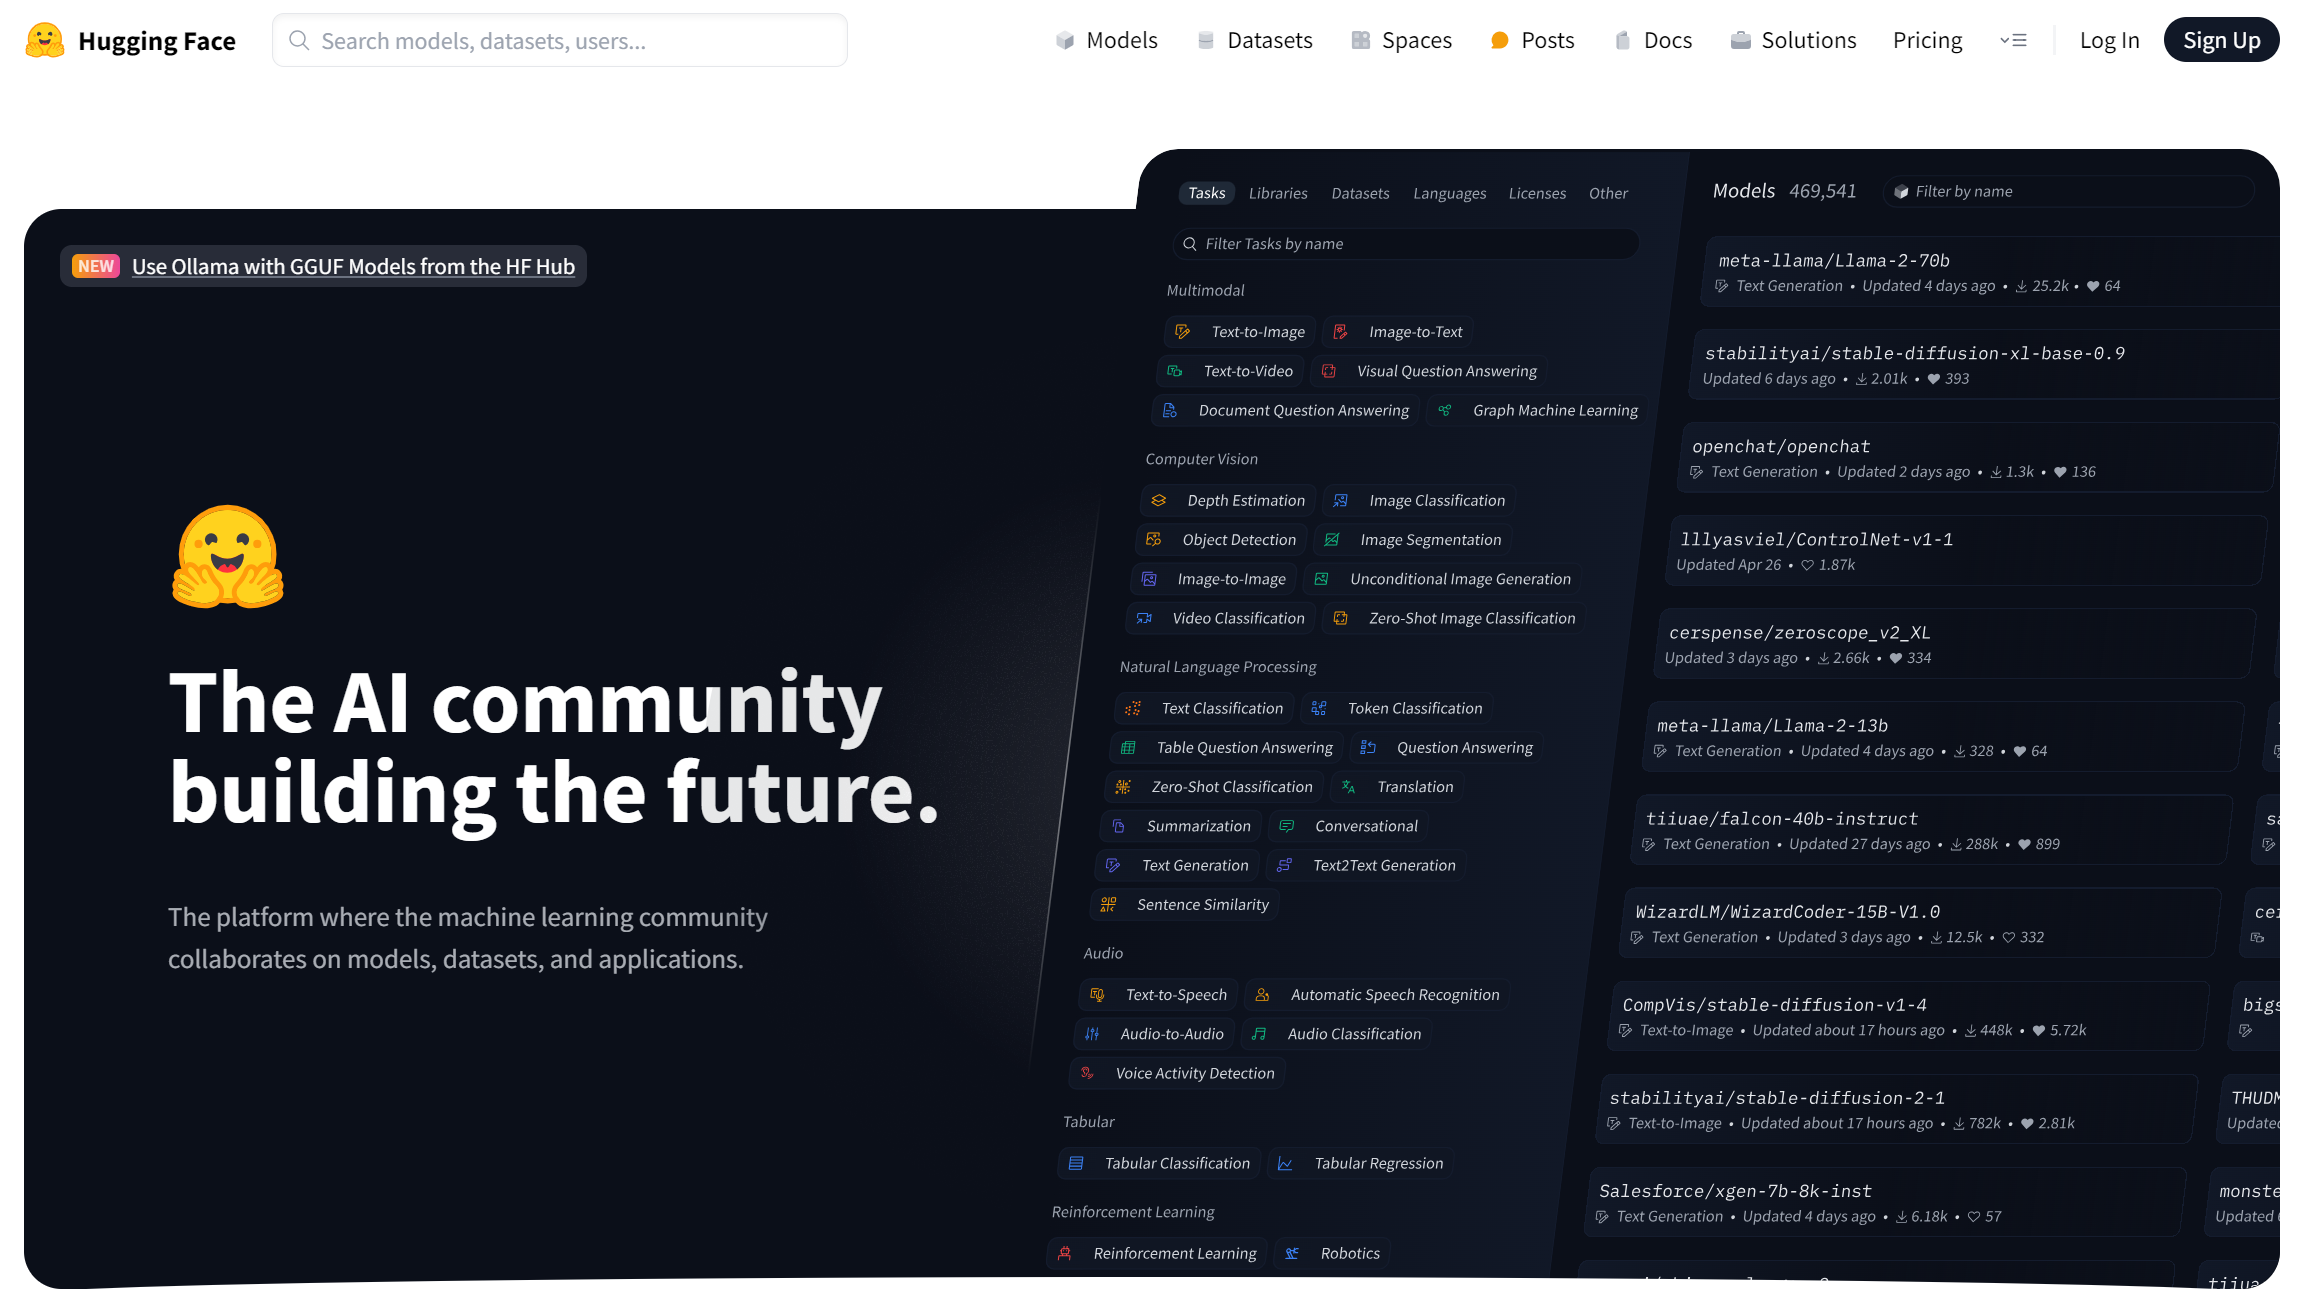Screen dimensions: 2305x1300
Task: Click the Models cube icon in navbar
Action: point(1065,40)
